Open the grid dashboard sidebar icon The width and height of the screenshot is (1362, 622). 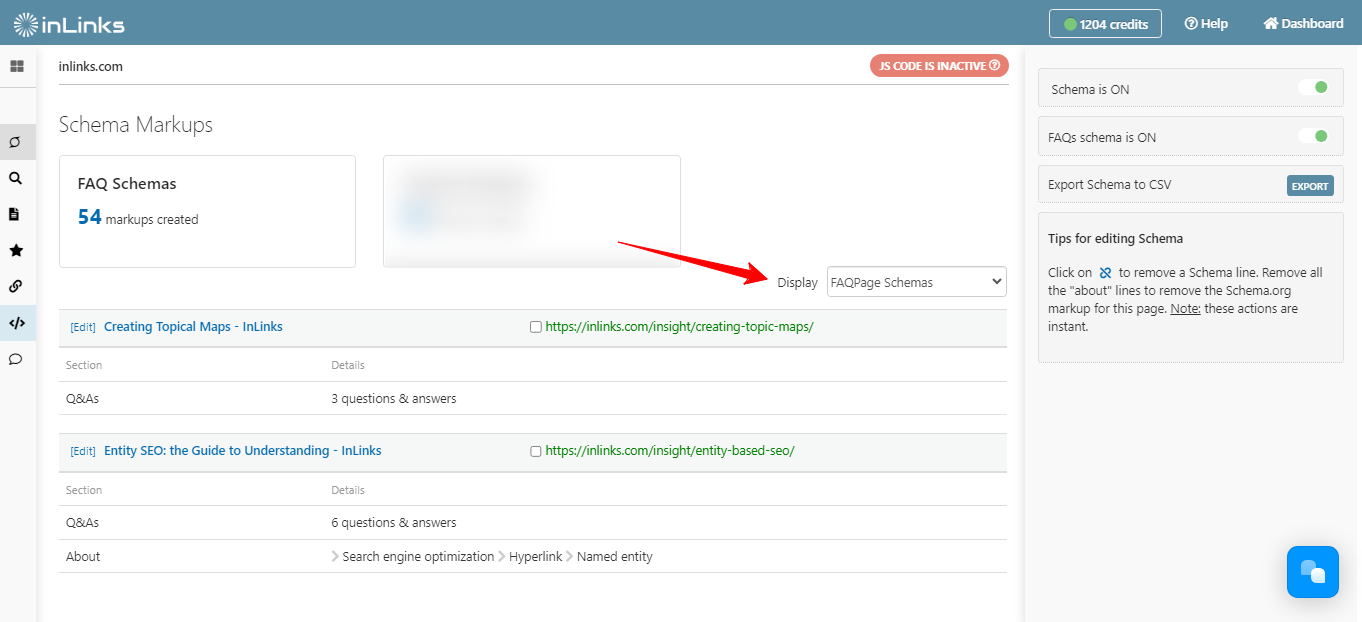pos(16,66)
